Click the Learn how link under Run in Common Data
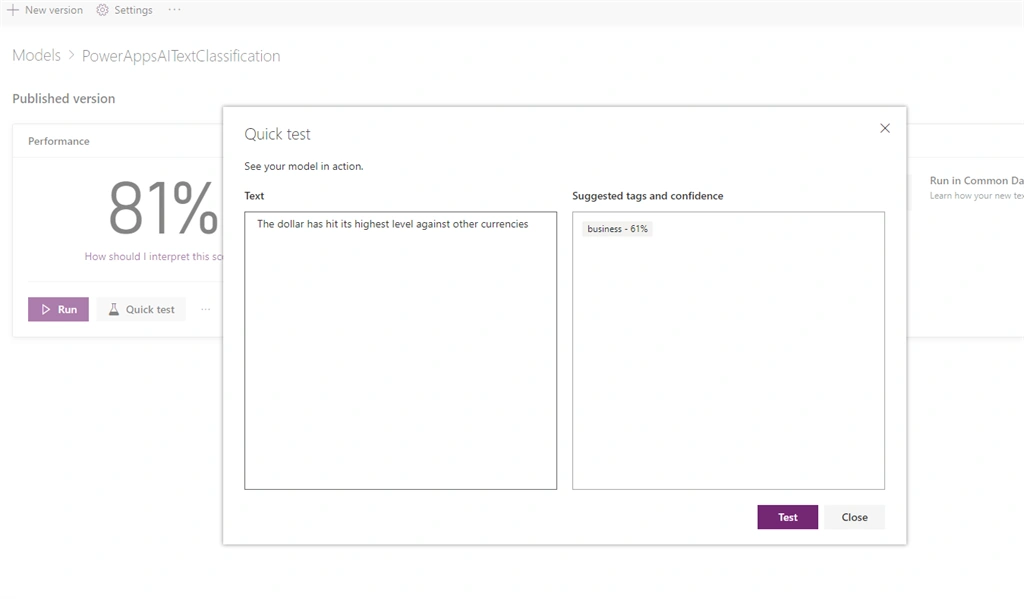1024x599 pixels. 976,196
